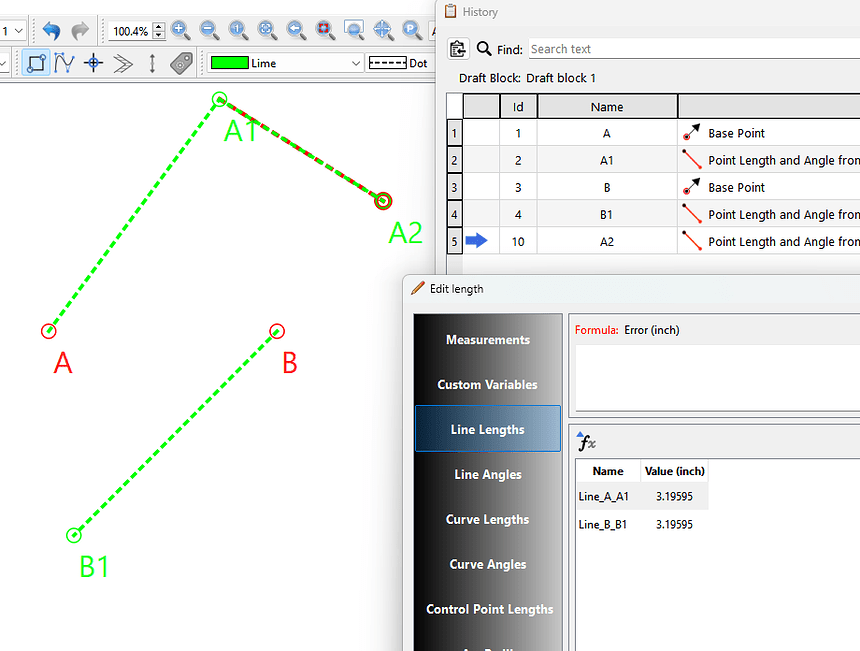Select the Line_A_A1 variable row
The width and height of the screenshot is (860, 651).
[641, 496]
